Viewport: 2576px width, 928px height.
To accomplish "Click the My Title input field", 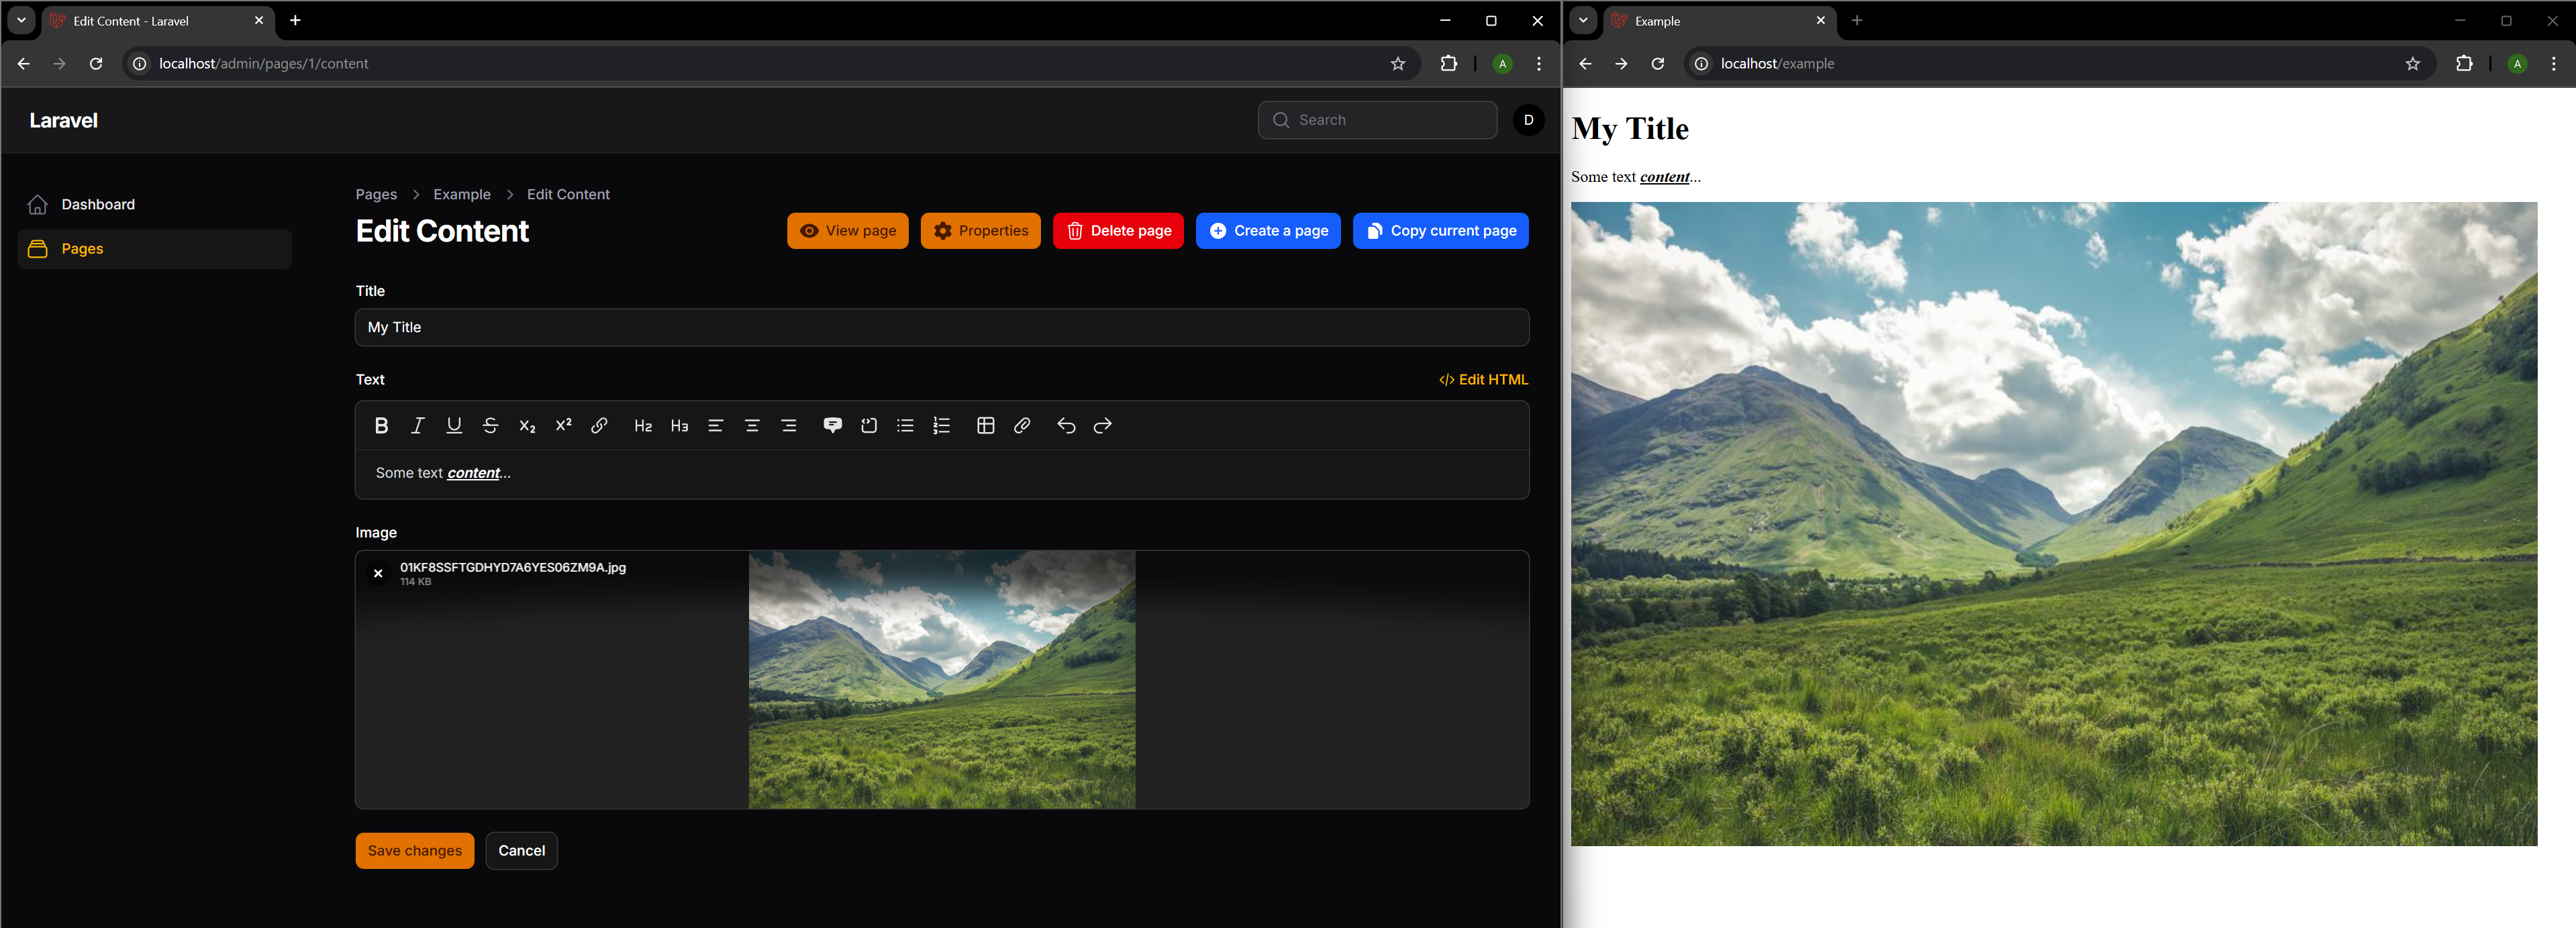I will [941, 327].
